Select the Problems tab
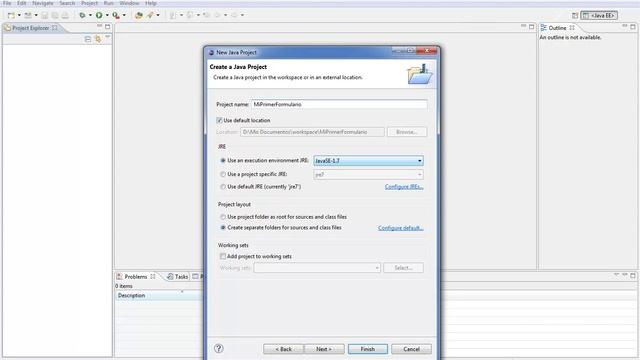 [x=136, y=277]
